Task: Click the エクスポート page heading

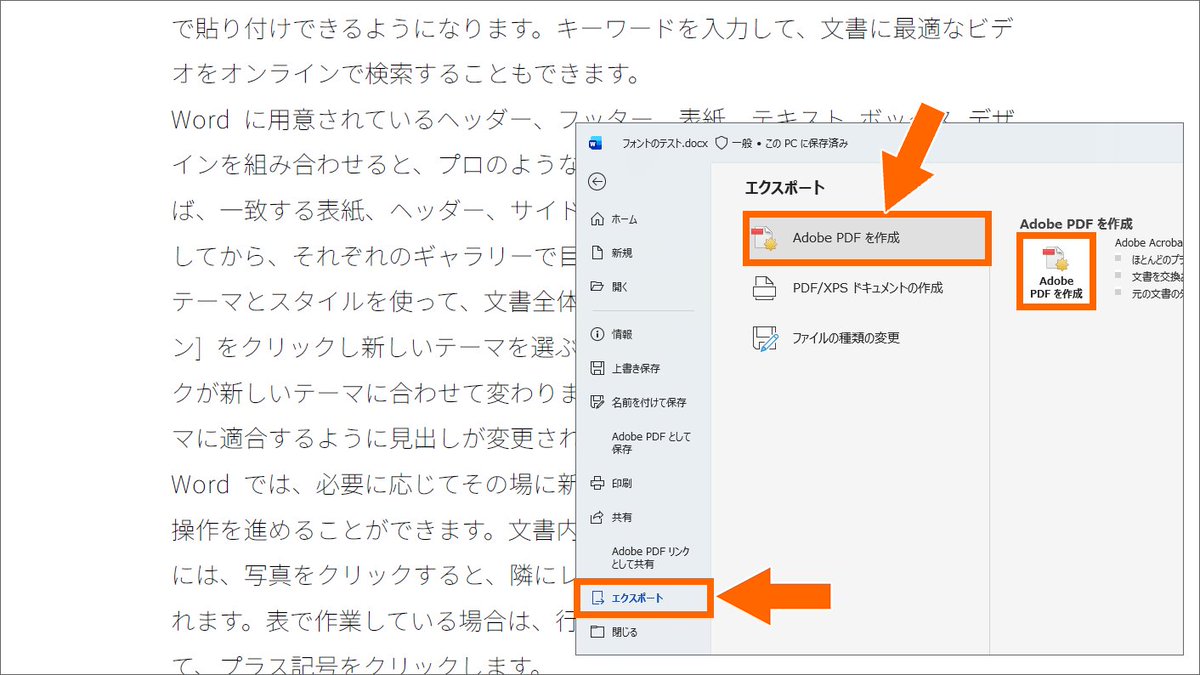Action: pos(785,187)
